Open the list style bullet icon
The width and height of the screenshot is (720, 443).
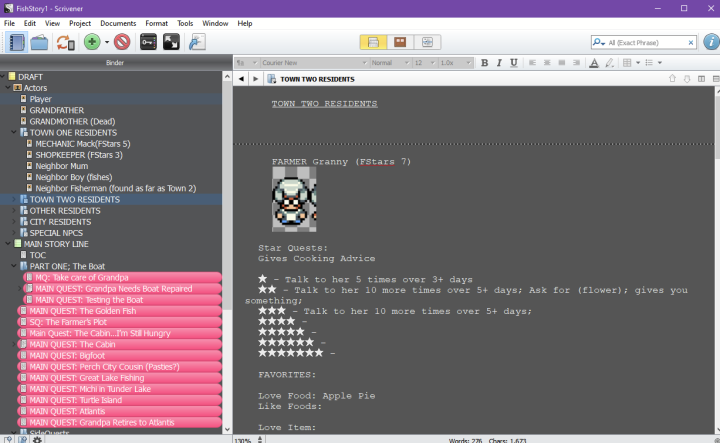649,63
